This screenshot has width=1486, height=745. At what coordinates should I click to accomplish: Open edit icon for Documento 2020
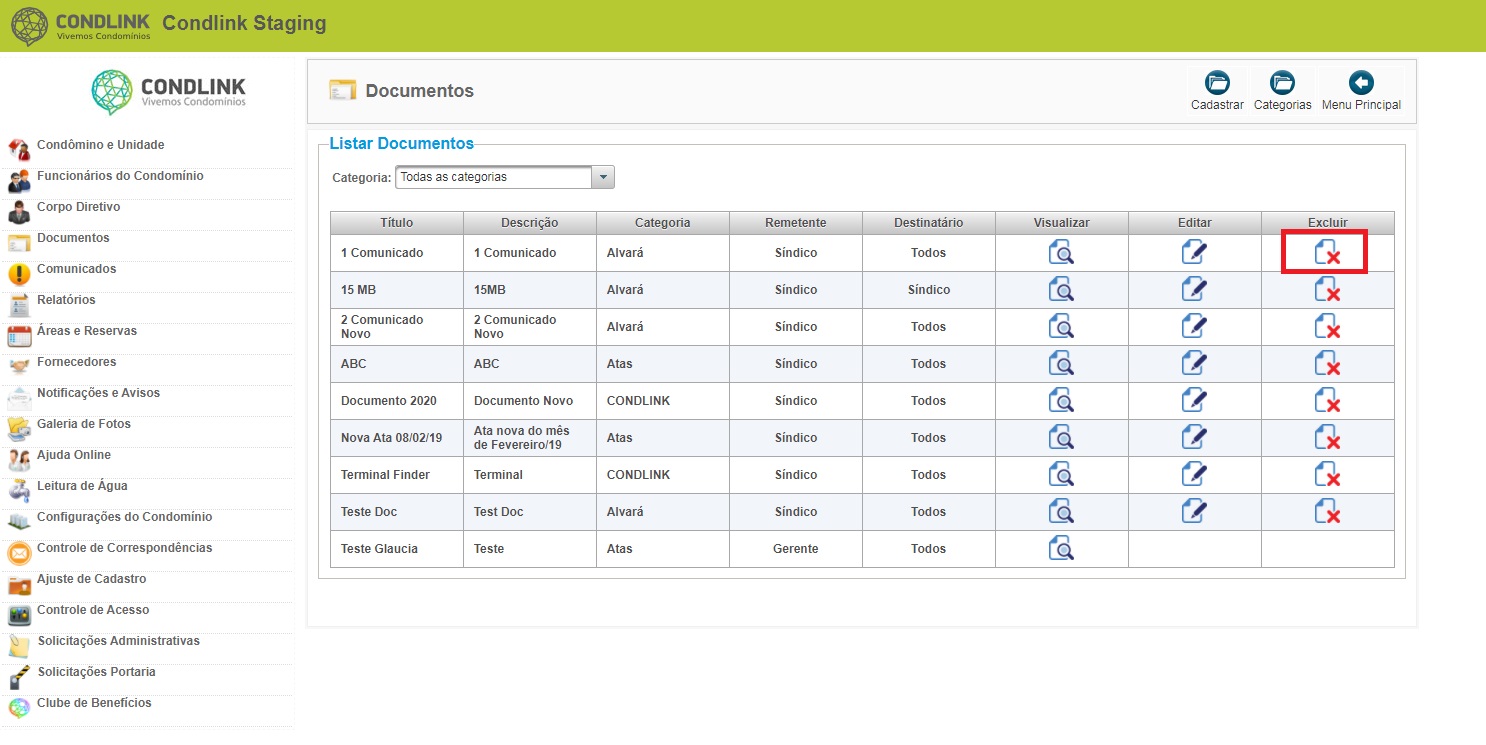pyautogui.click(x=1194, y=400)
